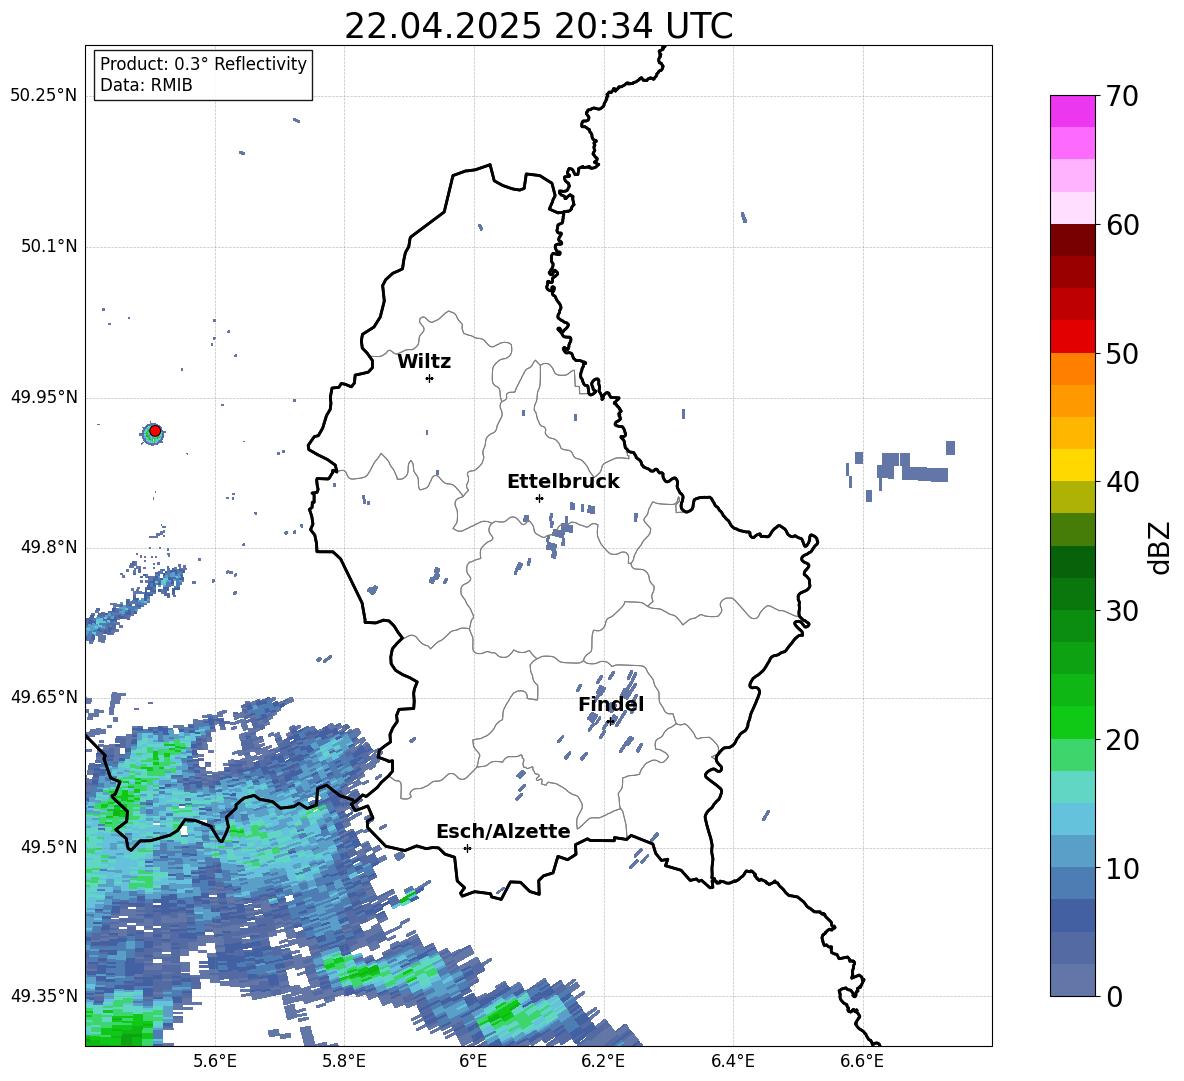Click the dBZ colorbar axis label
The image size is (1184, 1081).
coord(1161,547)
